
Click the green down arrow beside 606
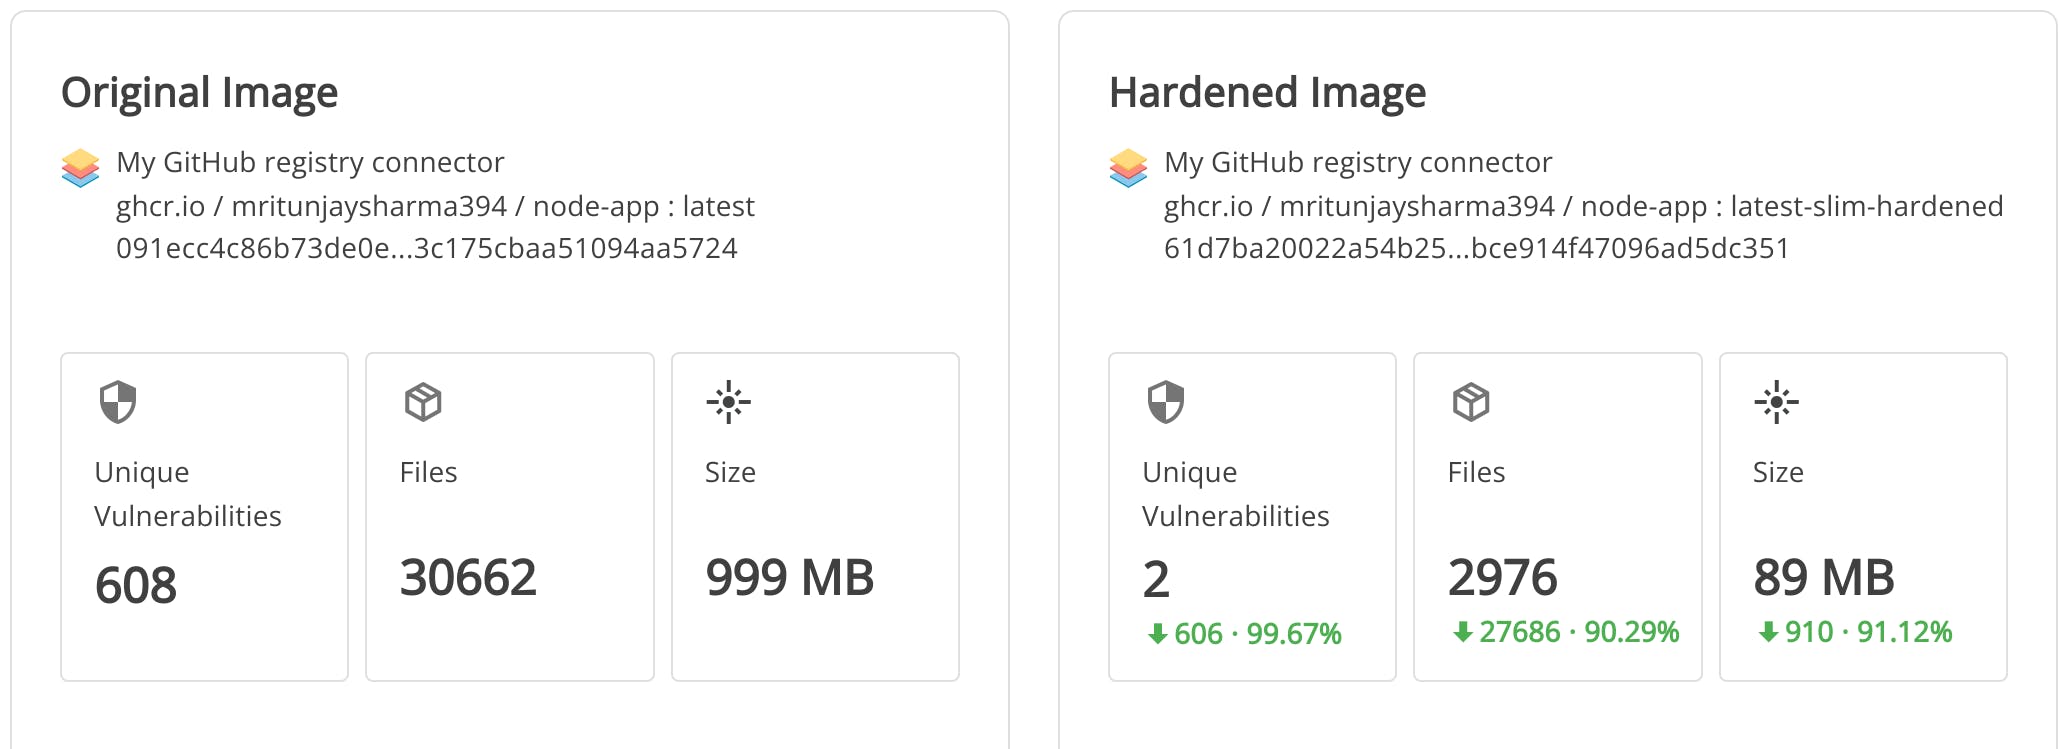click(x=1158, y=634)
